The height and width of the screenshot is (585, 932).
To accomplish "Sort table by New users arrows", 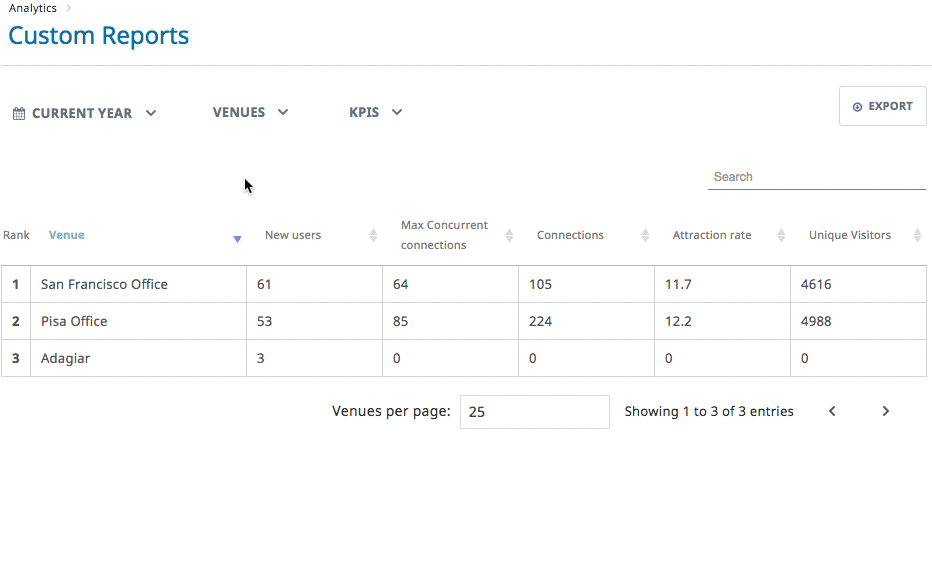I will point(373,236).
